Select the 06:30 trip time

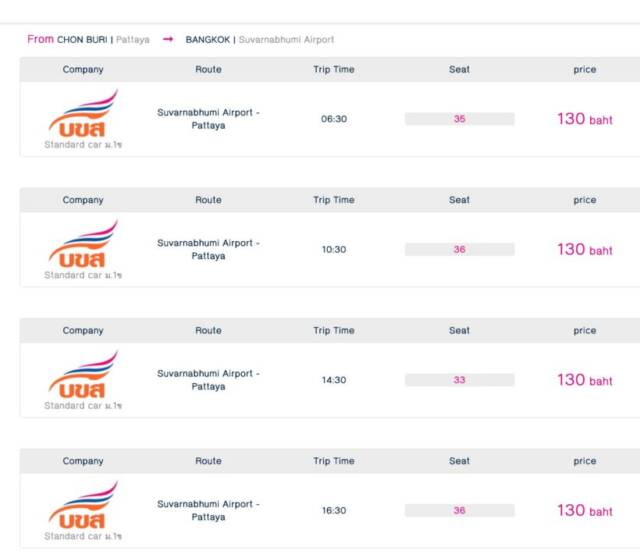point(334,119)
